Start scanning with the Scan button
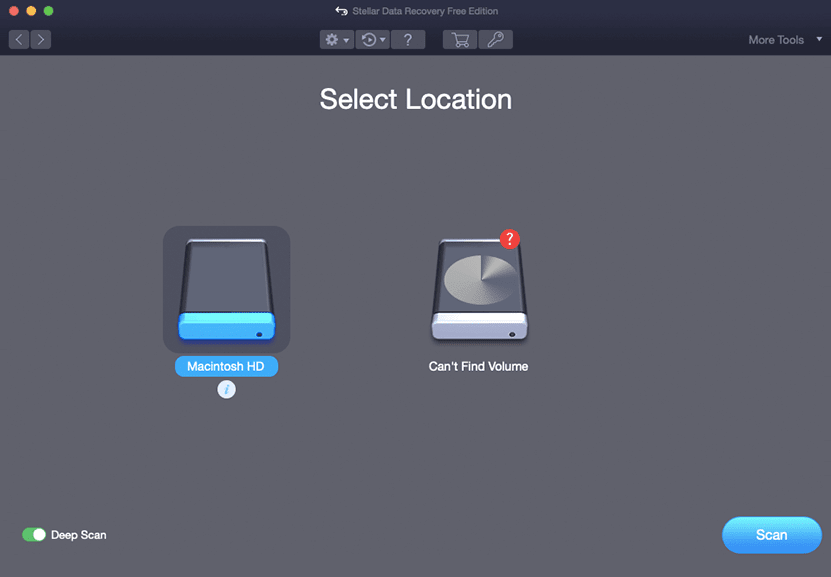The height and width of the screenshot is (577, 831). tap(771, 535)
